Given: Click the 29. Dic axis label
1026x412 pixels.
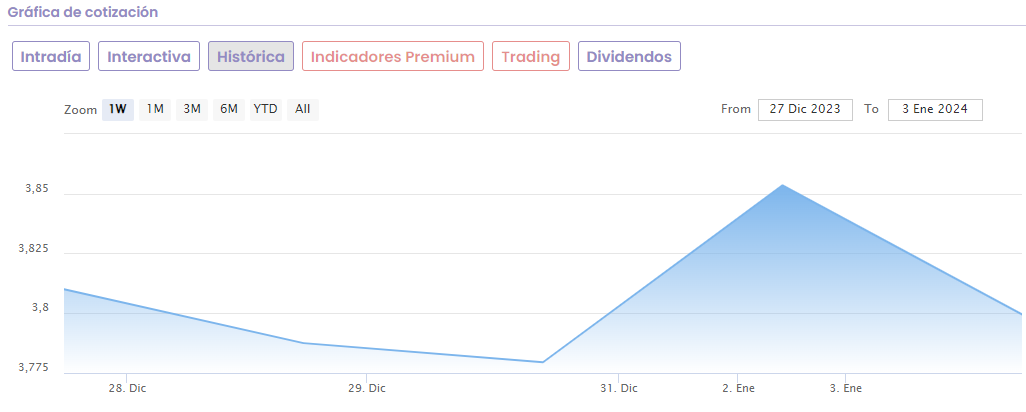Looking at the screenshot, I should (x=368, y=388).
